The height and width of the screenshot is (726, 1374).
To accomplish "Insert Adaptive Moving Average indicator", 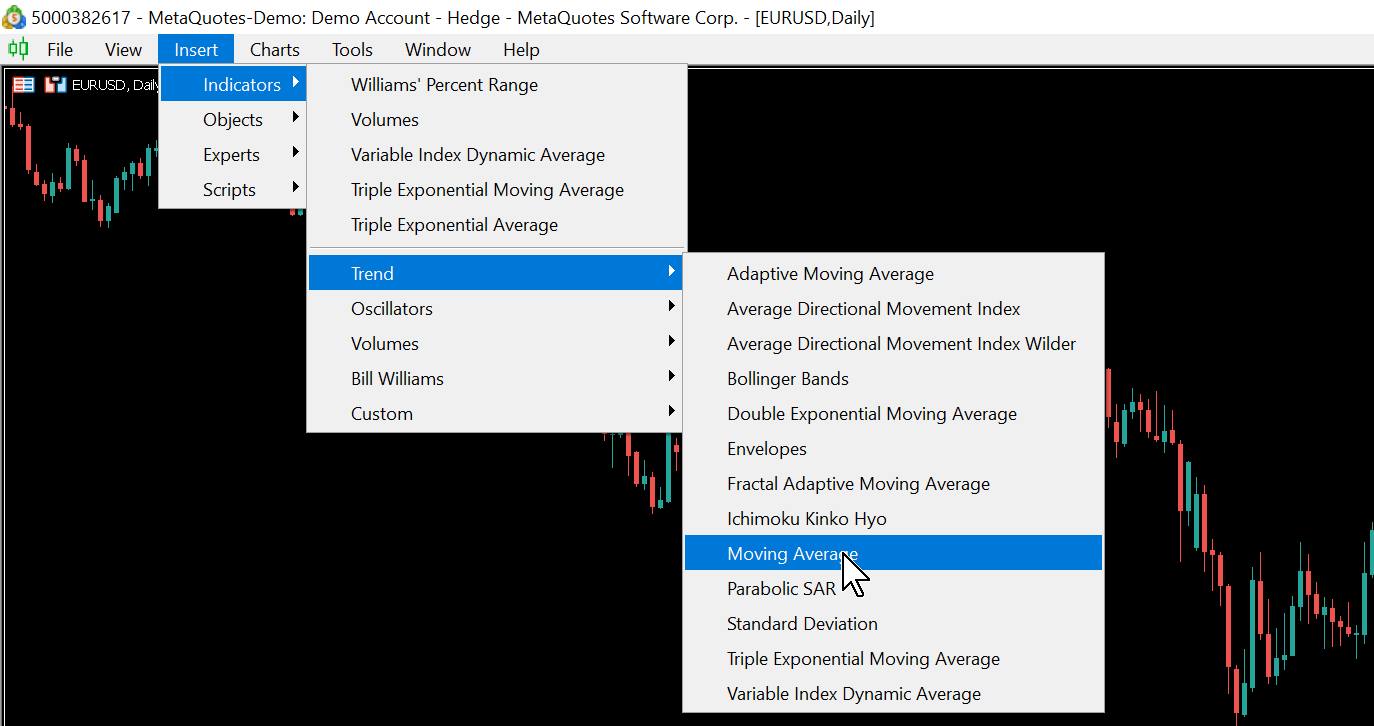I will click(x=893, y=273).
